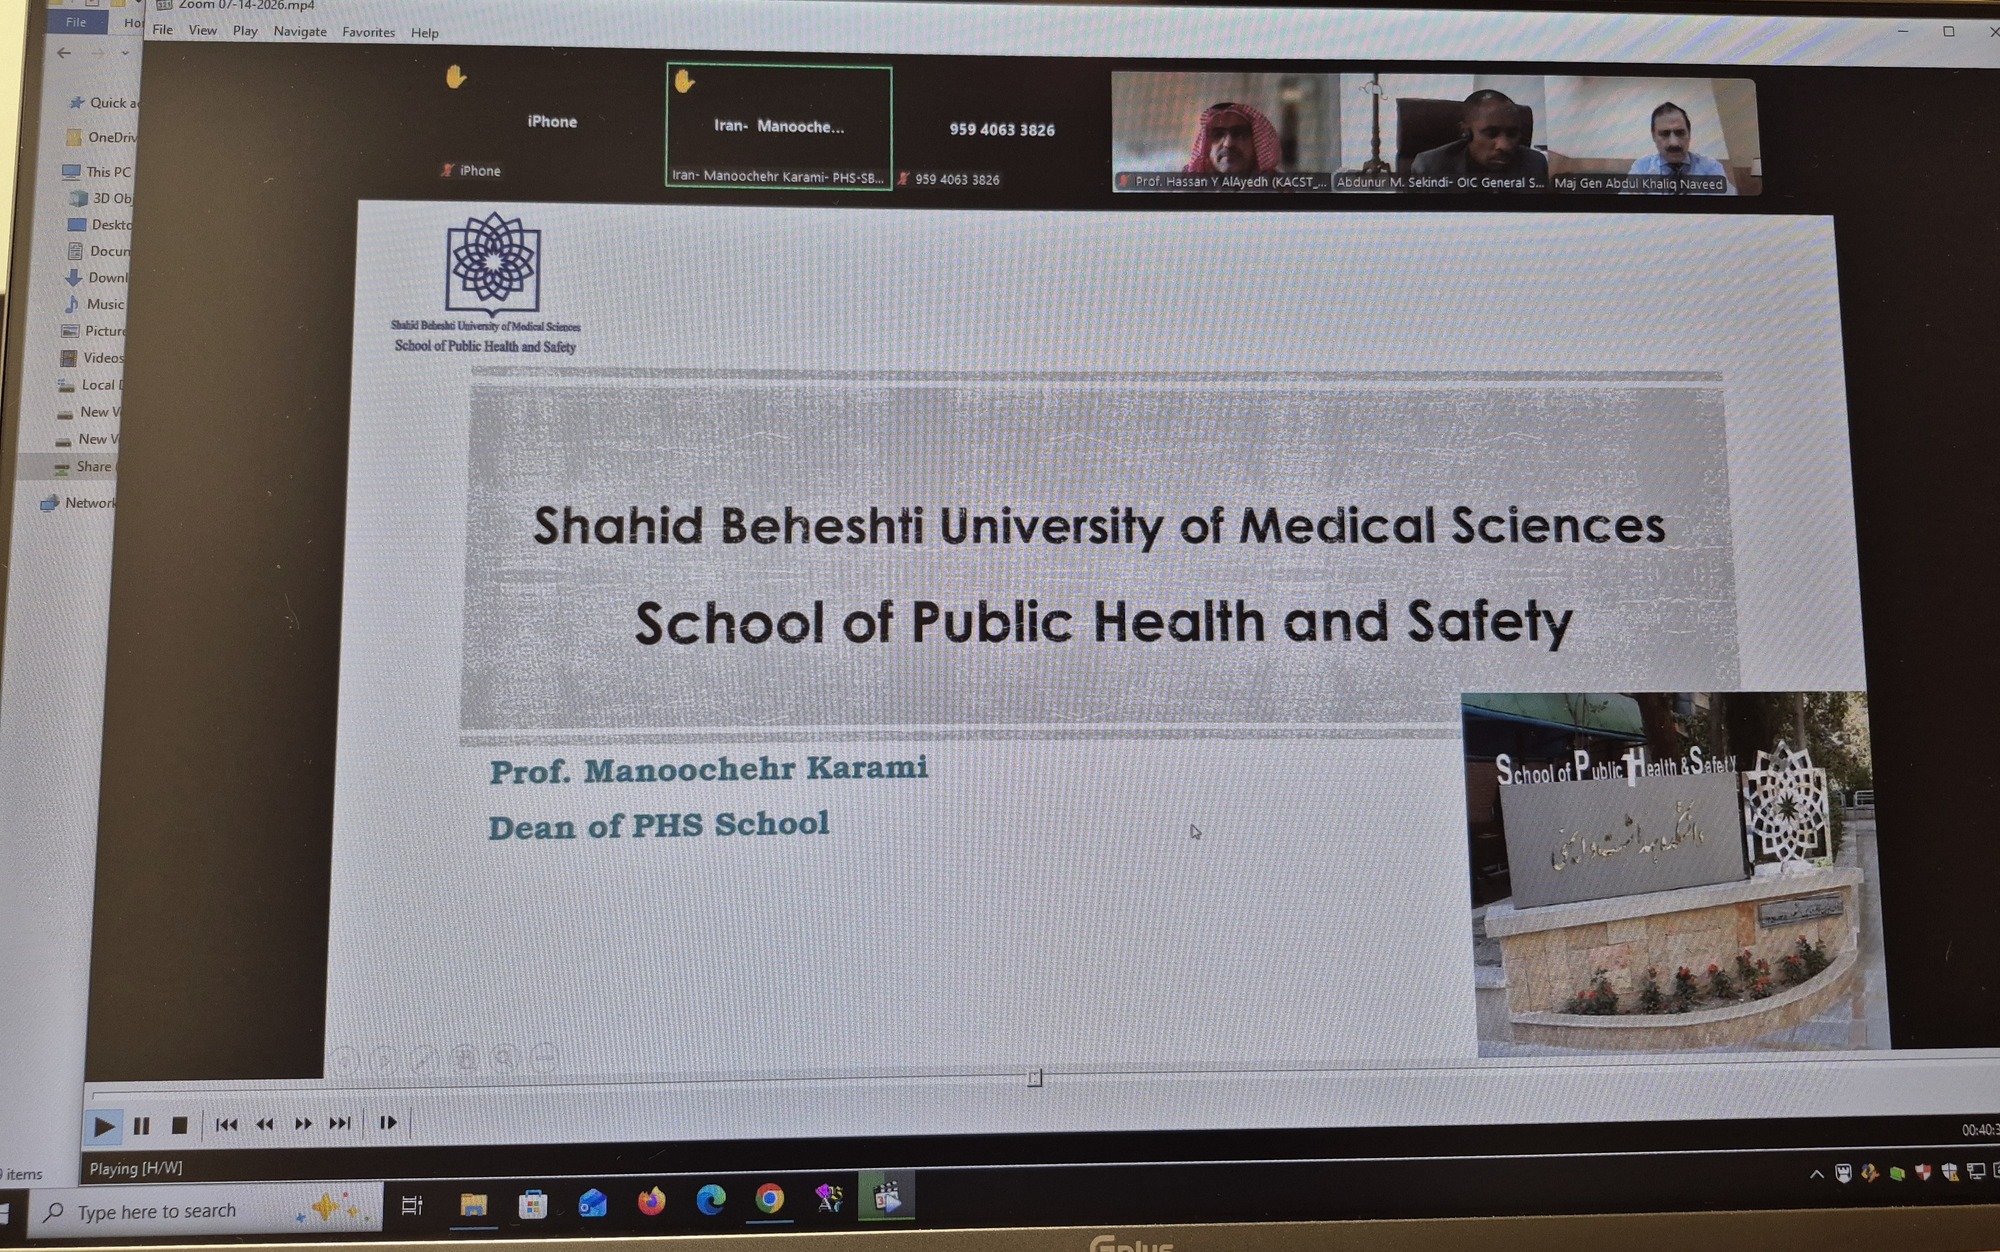This screenshot has width=2000, height=1252.
Task: Open the Play menu
Action: coord(245,31)
